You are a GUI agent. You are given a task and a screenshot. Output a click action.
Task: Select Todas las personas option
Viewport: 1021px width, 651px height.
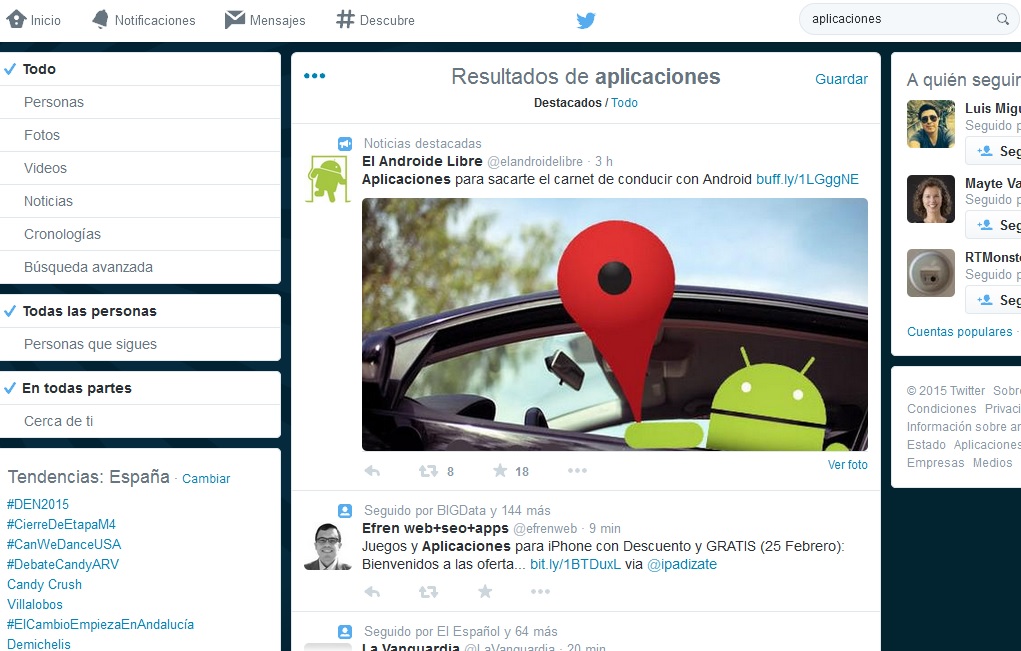(140, 311)
